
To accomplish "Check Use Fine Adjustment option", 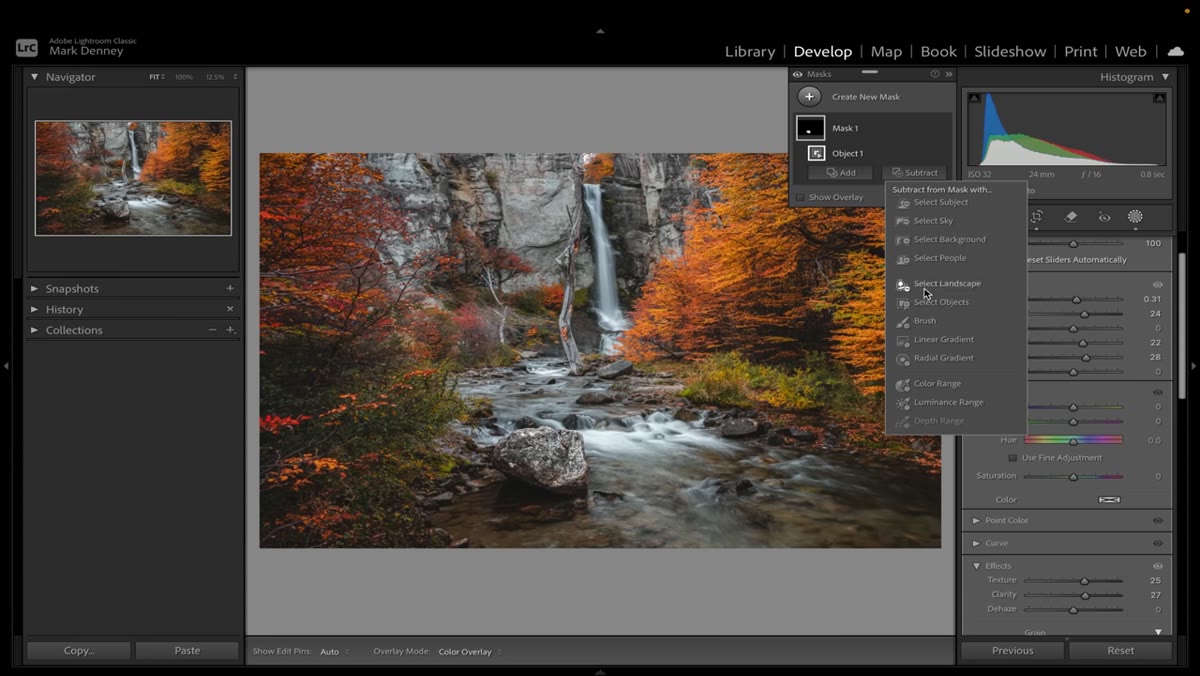I will [x=1012, y=457].
